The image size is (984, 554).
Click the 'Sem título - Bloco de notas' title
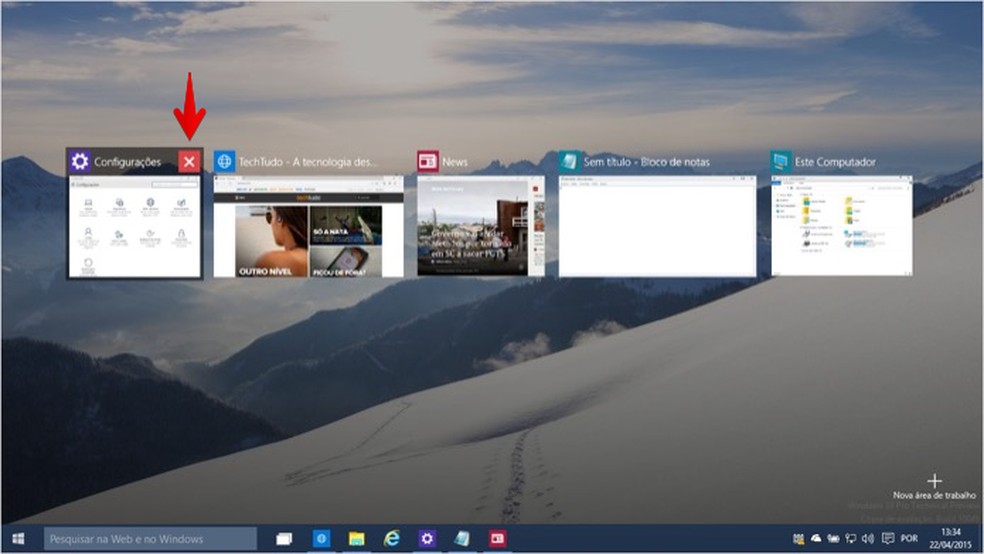(x=646, y=162)
